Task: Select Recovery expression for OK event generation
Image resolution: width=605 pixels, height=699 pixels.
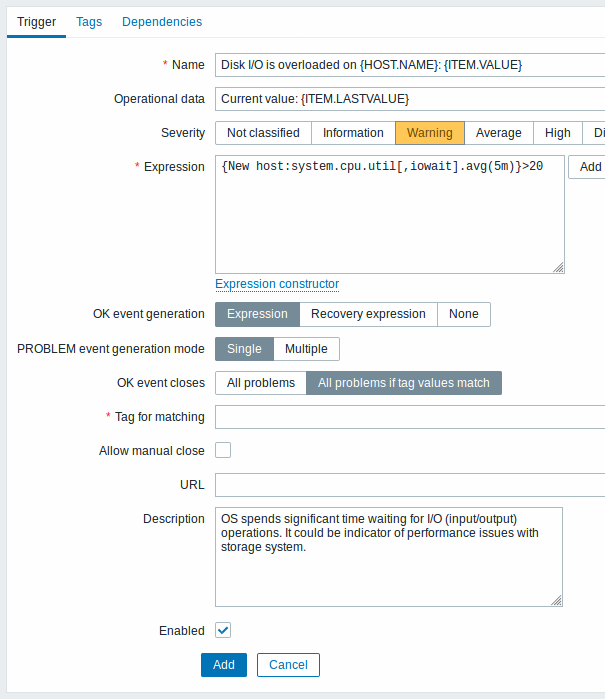Action: (x=368, y=314)
